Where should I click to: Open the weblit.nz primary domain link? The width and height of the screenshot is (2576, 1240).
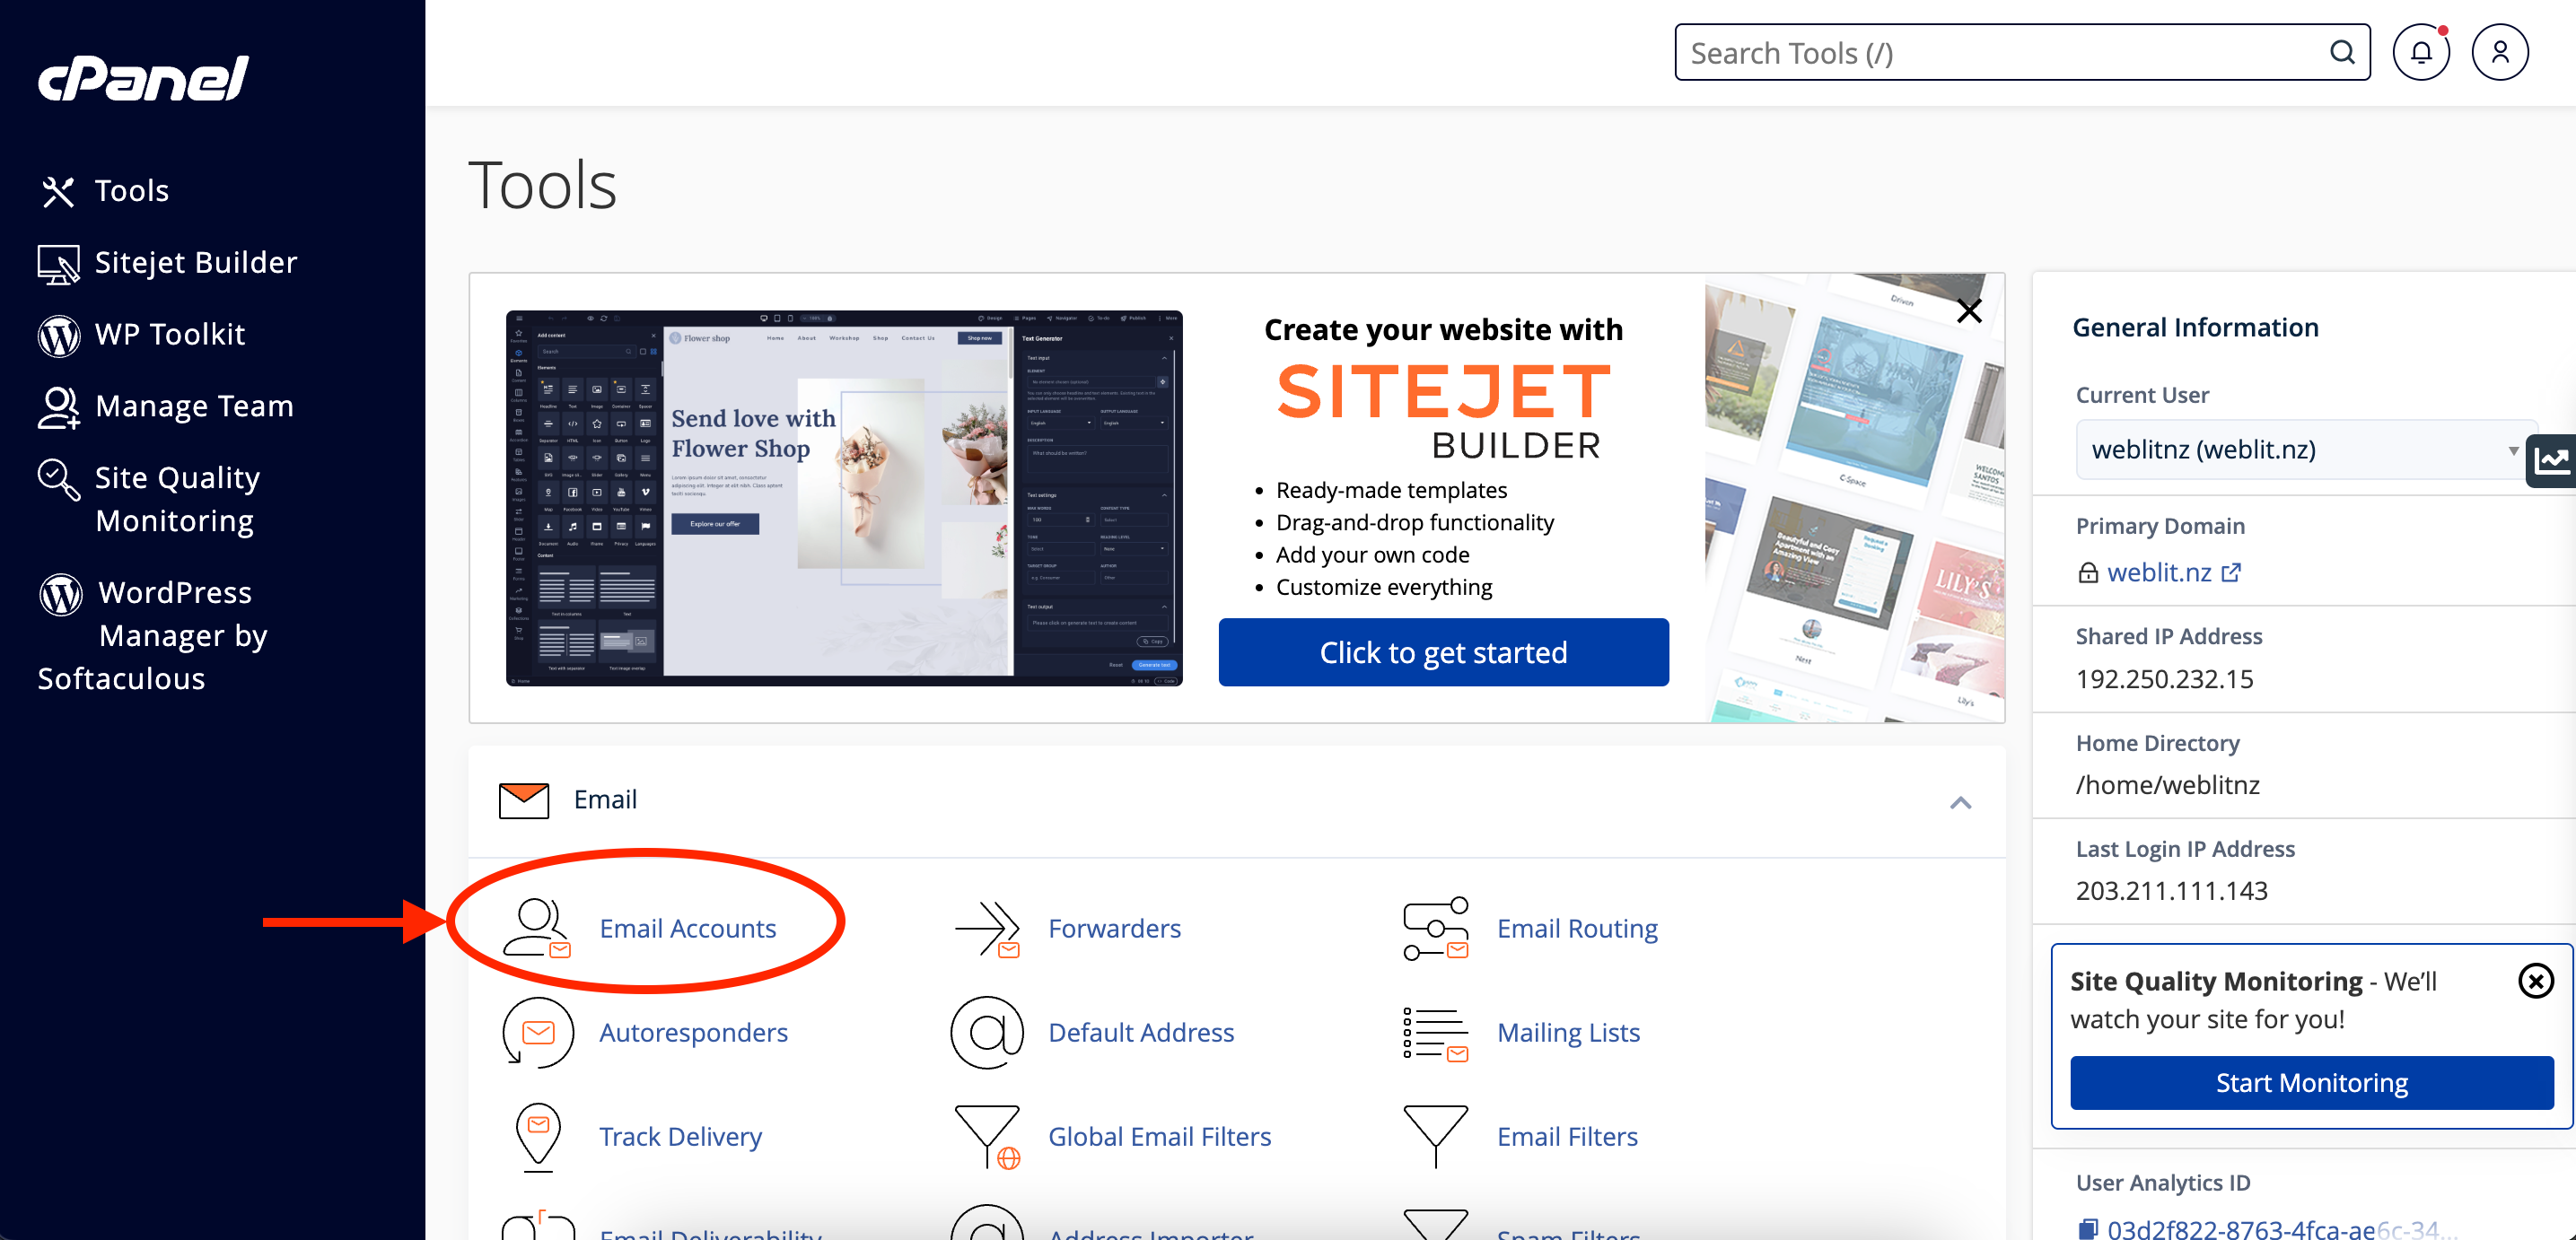[x=2158, y=572]
